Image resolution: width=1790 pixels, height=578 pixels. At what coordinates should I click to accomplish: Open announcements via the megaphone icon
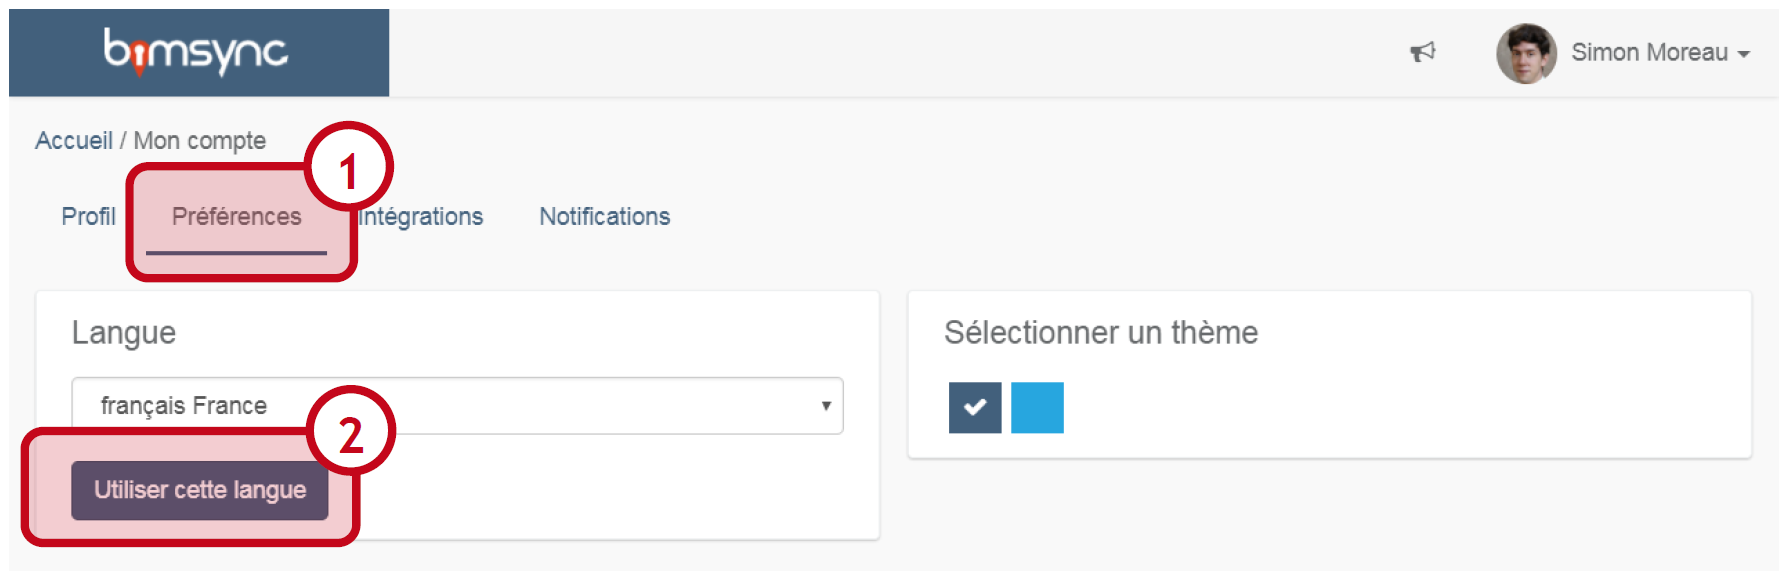[x=1422, y=52]
